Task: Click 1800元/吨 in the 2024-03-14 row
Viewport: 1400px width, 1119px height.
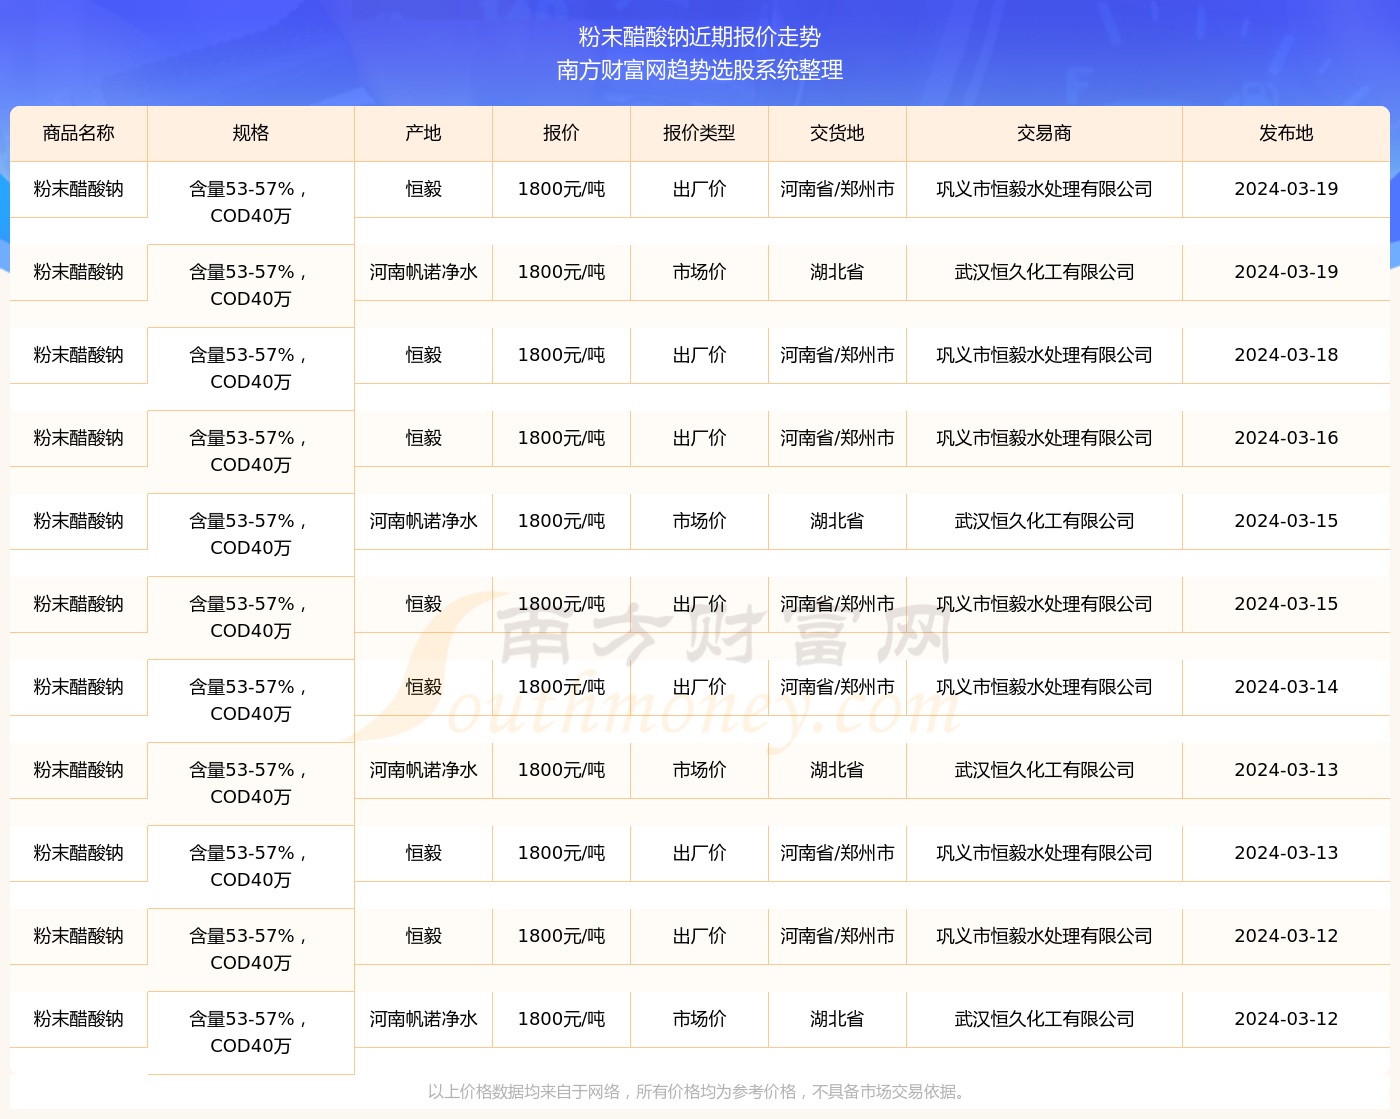Action: pyautogui.click(x=561, y=687)
